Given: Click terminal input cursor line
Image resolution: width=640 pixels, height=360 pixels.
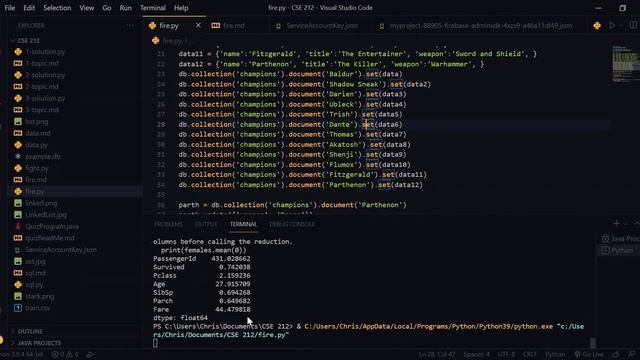Looking at the screenshot, I should pos(156,343).
